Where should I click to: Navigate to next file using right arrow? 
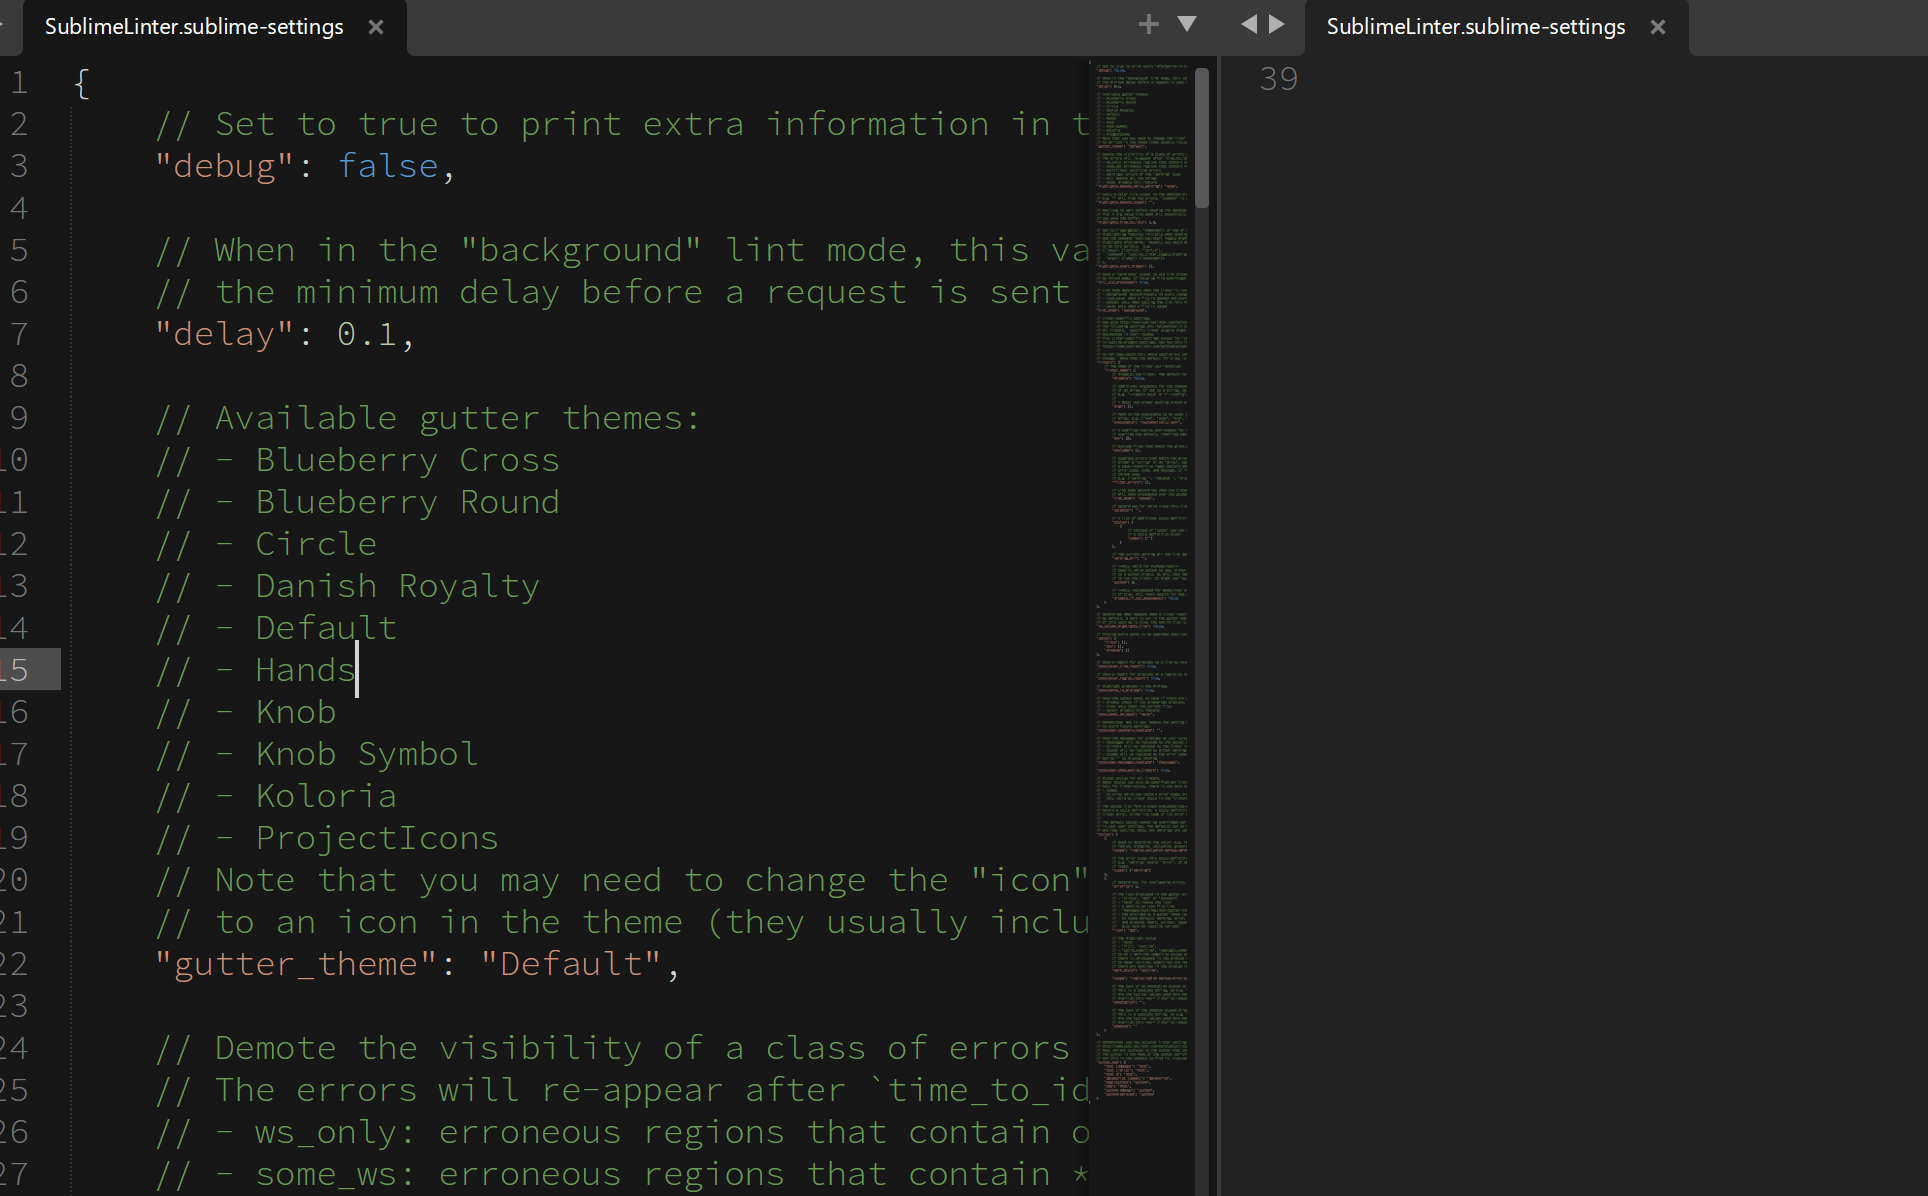coord(1277,23)
